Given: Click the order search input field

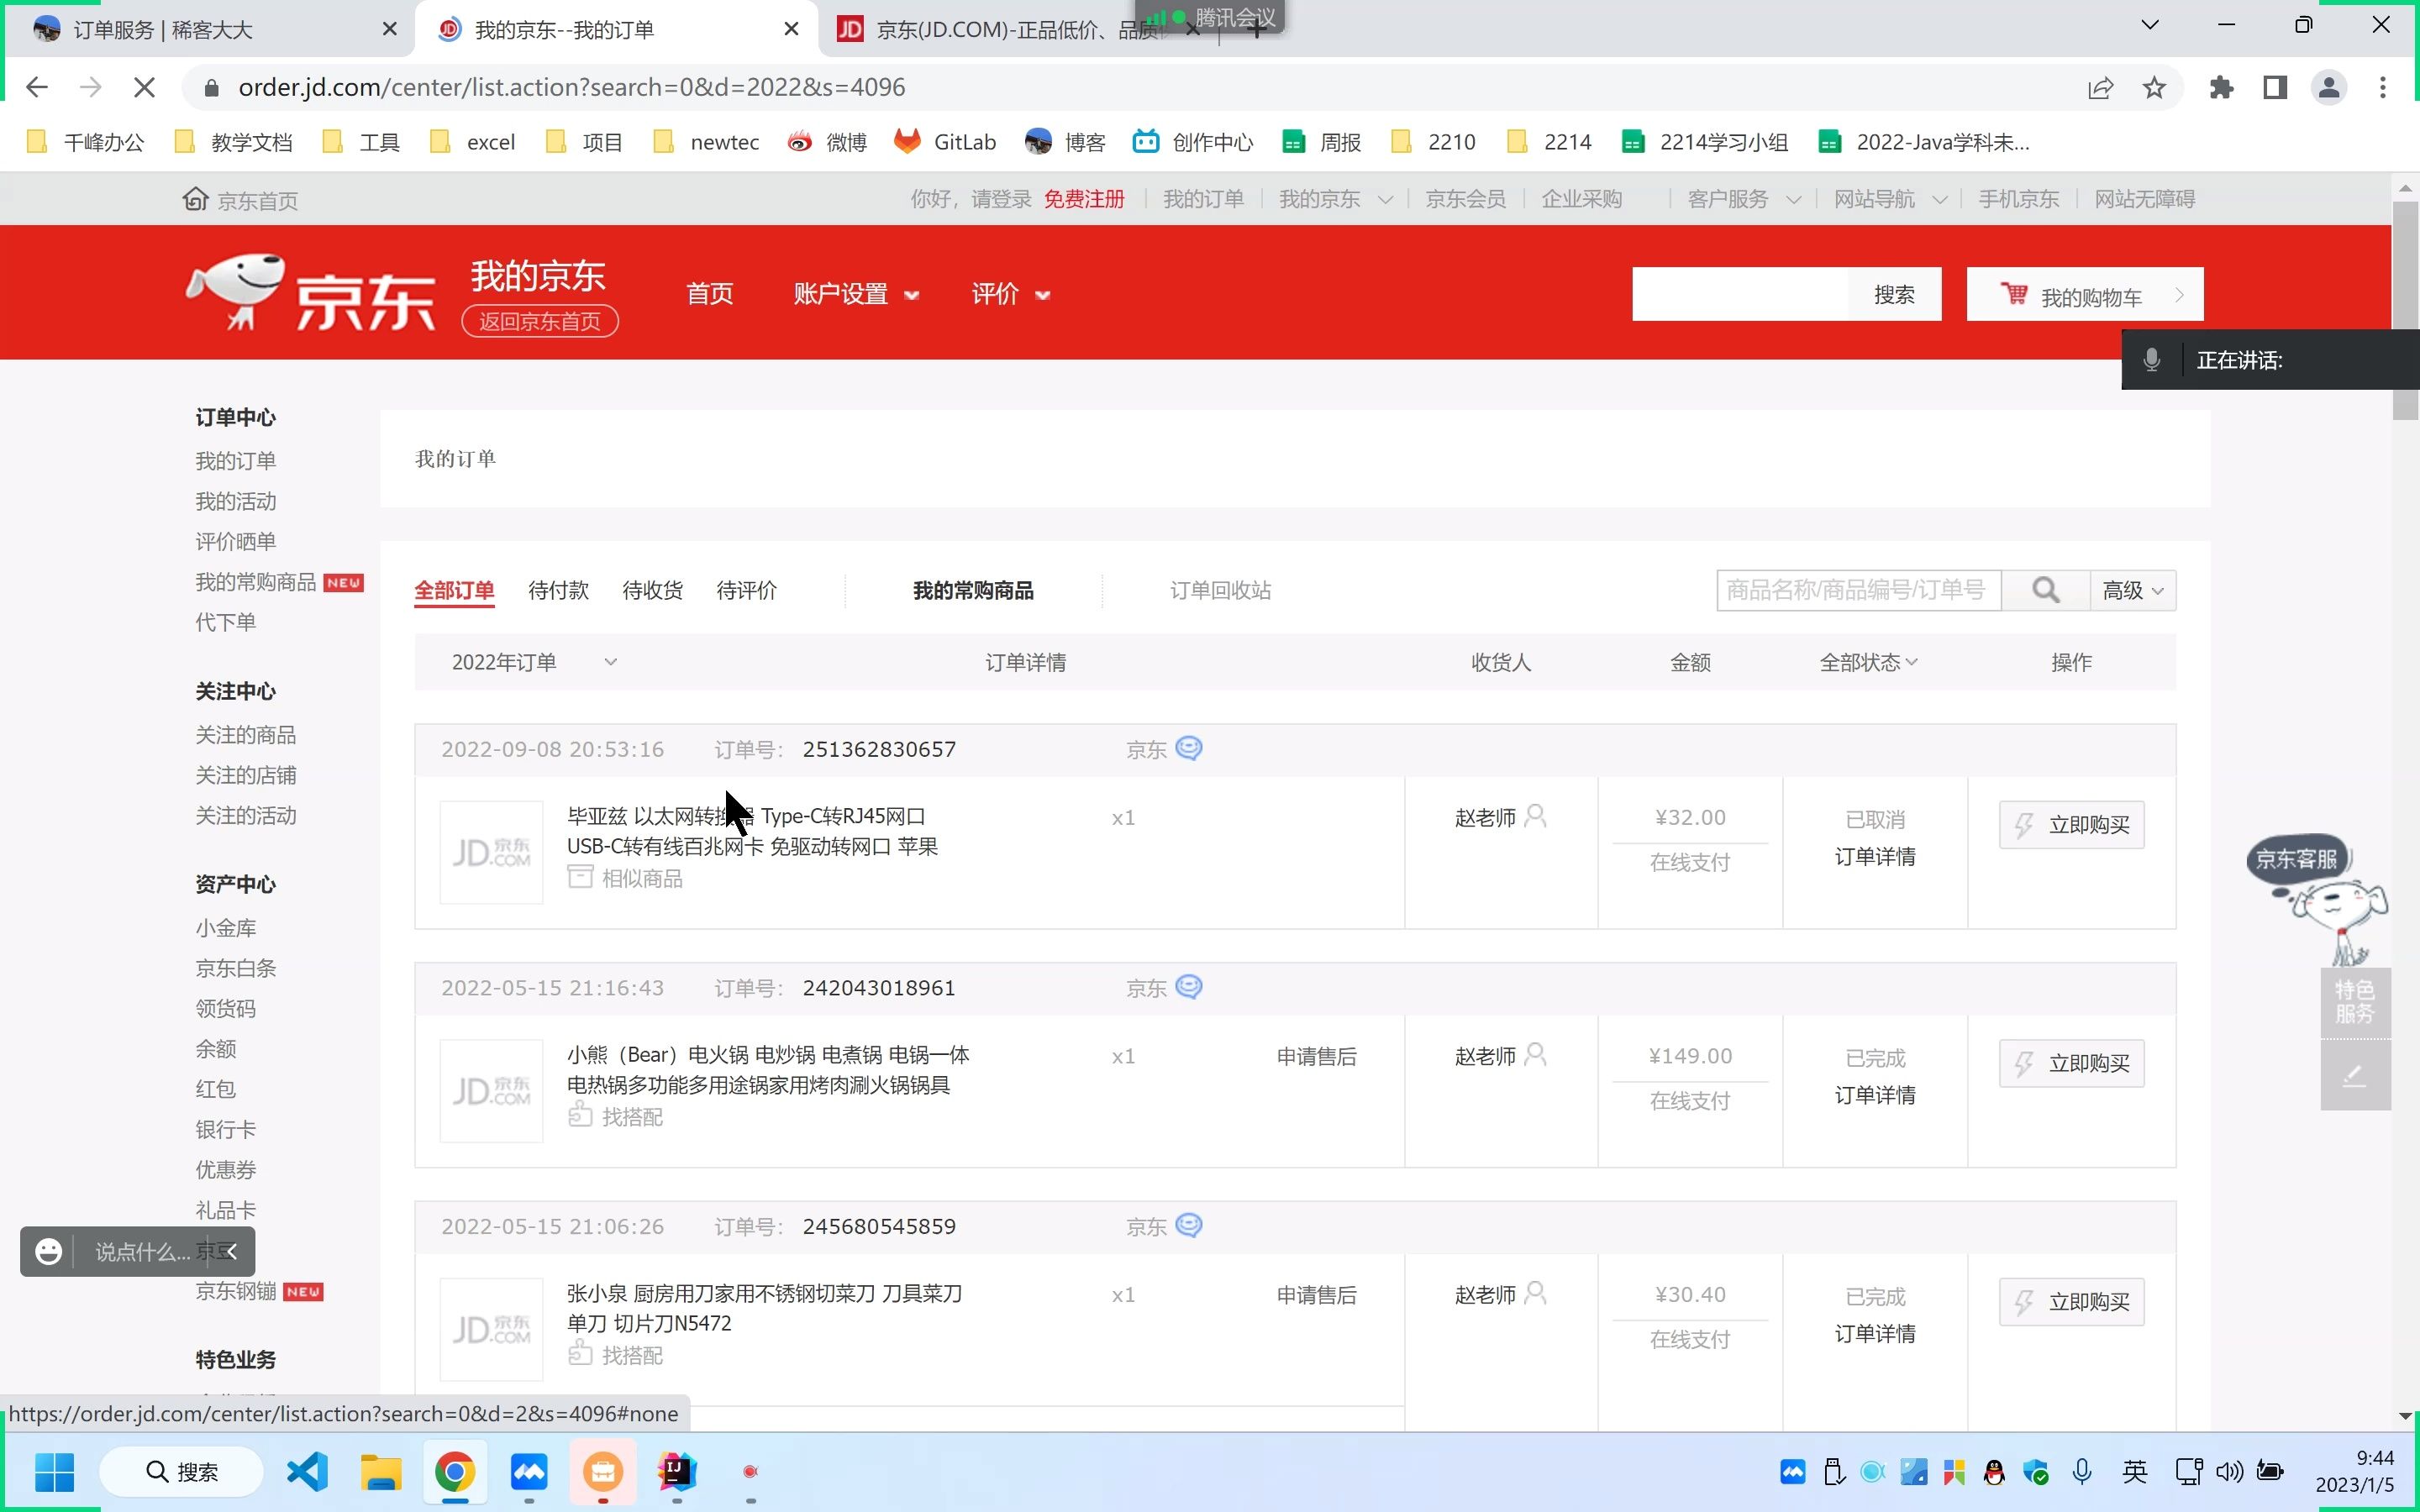Looking at the screenshot, I should [1857, 590].
